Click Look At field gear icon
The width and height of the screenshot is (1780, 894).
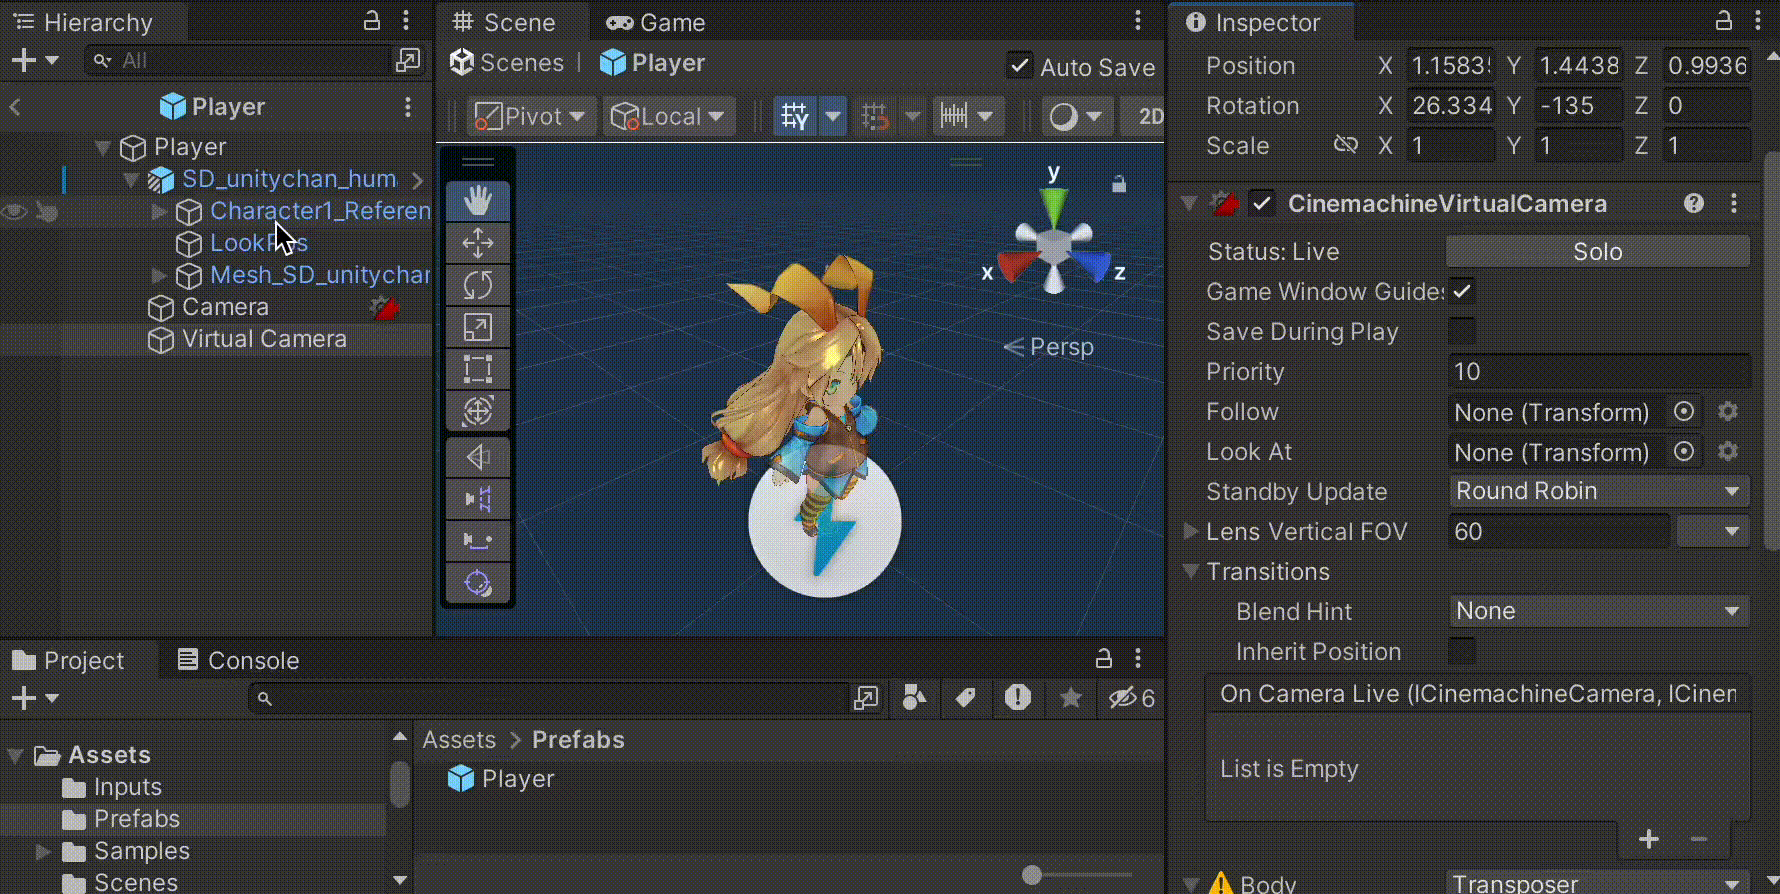coord(1728,451)
